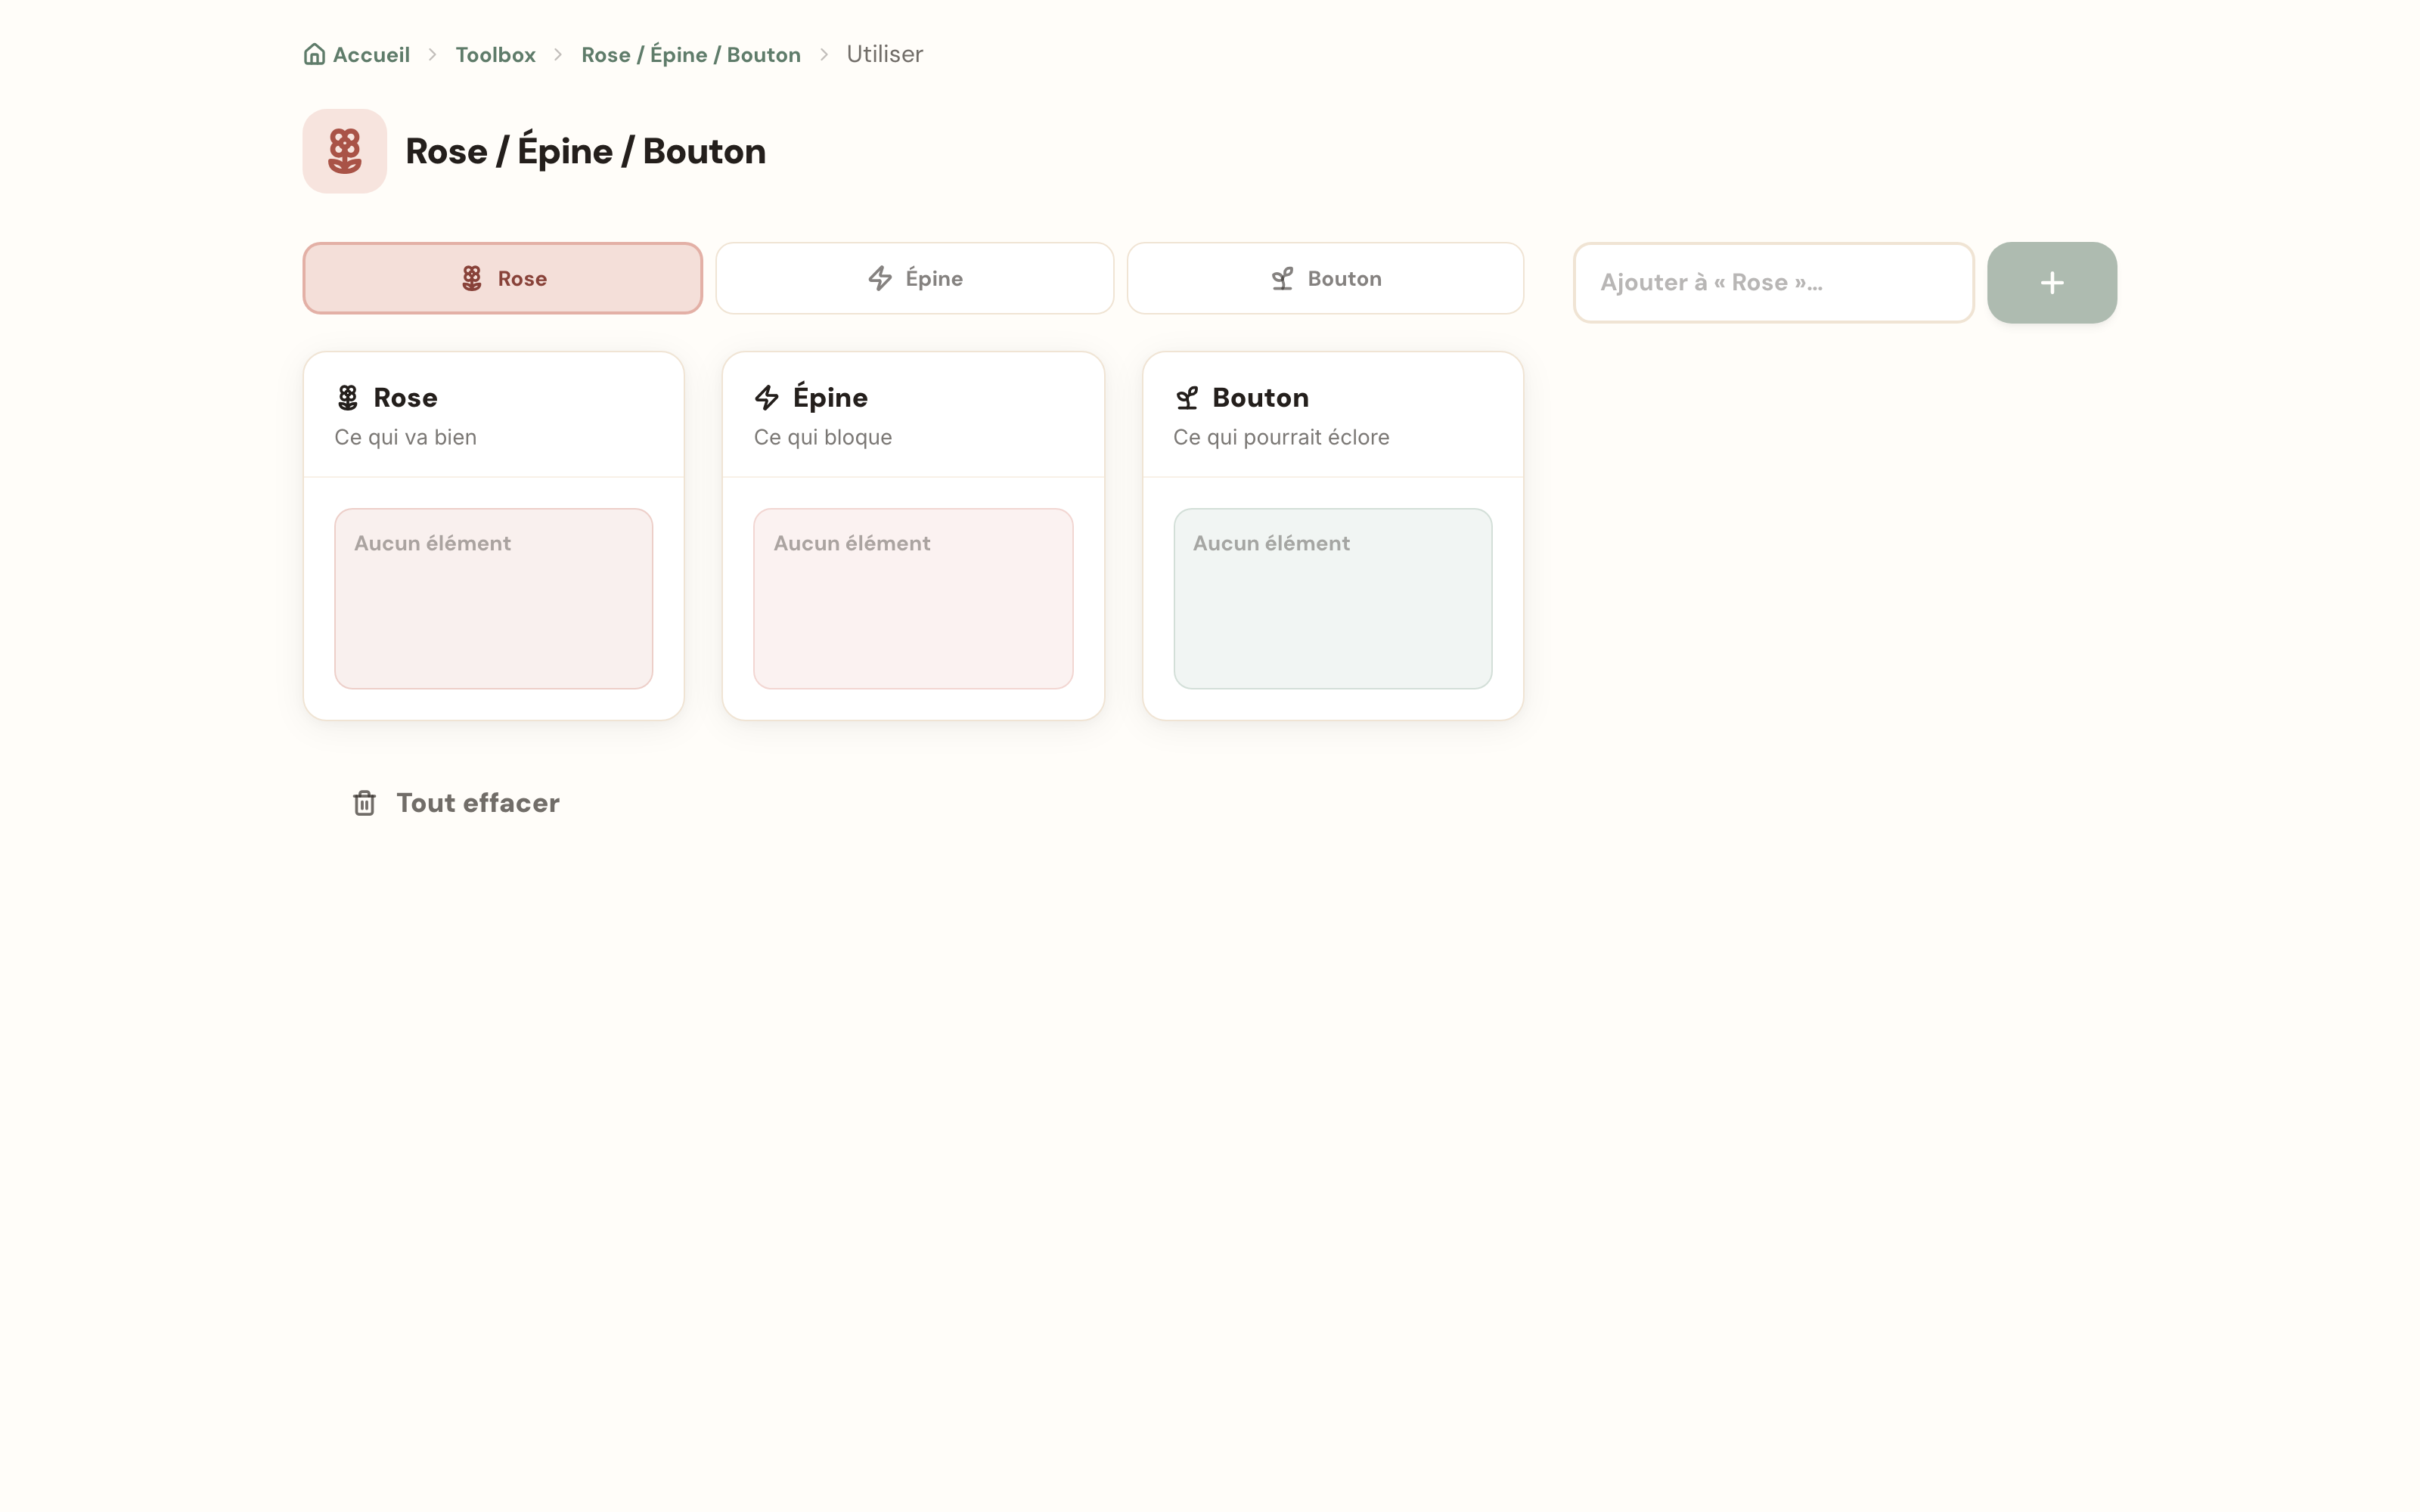Click the large flower icon by the title
Screen dimensions: 2420x1512
tap(345, 151)
